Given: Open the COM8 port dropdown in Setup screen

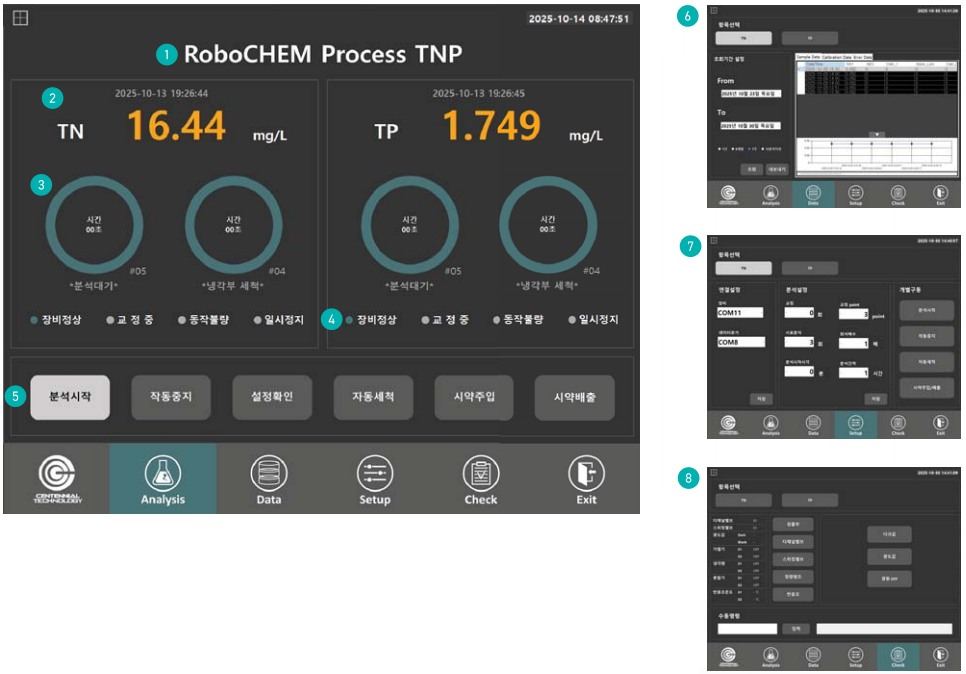Looking at the screenshot, I should coord(741,342).
